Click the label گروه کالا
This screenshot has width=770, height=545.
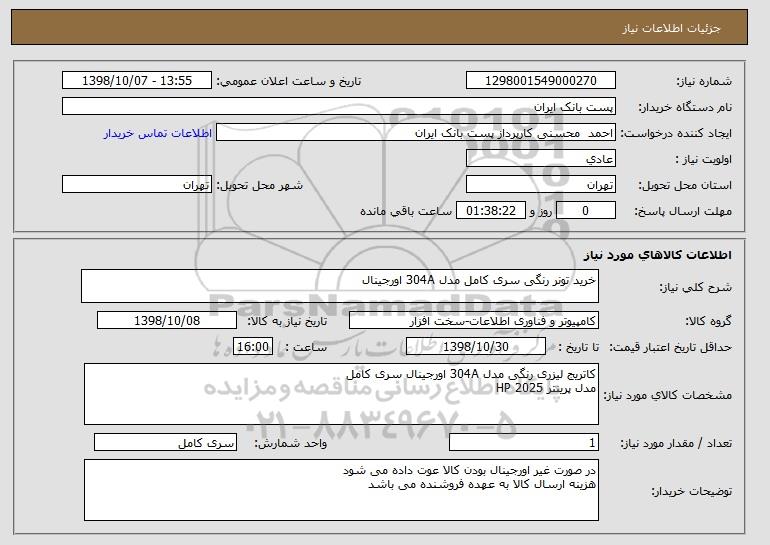(709, 321)
